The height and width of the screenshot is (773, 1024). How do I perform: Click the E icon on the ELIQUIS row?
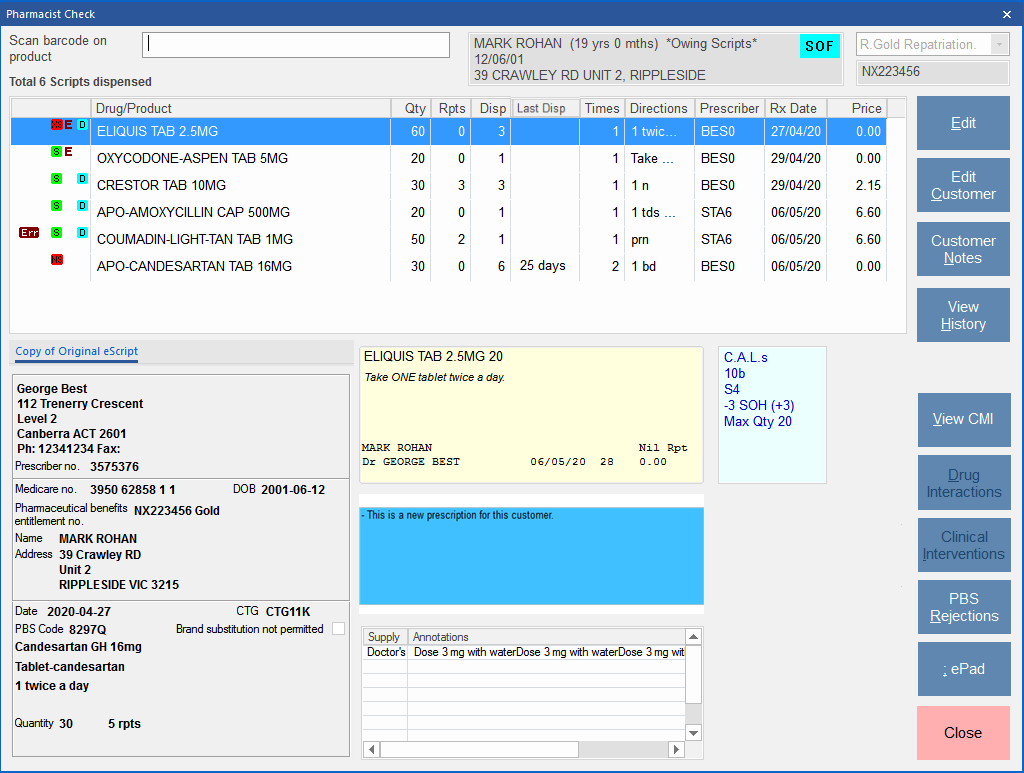click(x=69, y=124)
